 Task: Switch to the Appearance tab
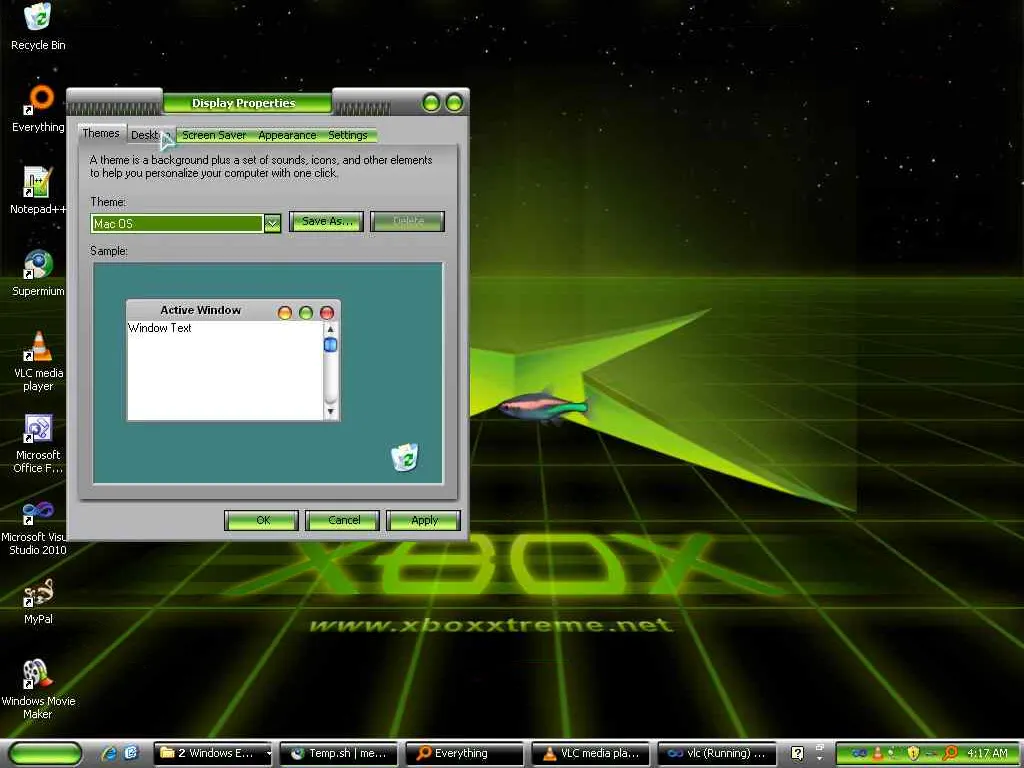click(x=287, y=135)
